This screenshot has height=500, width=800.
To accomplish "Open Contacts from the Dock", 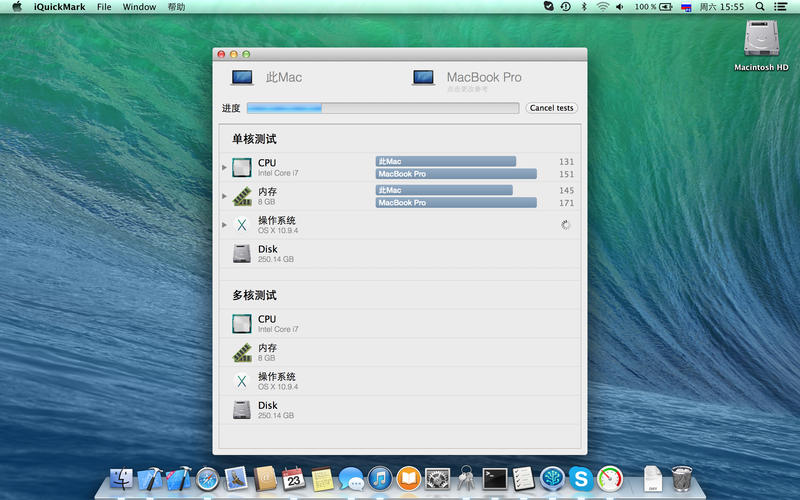I will pyautogui.click(x=265, y=479).
